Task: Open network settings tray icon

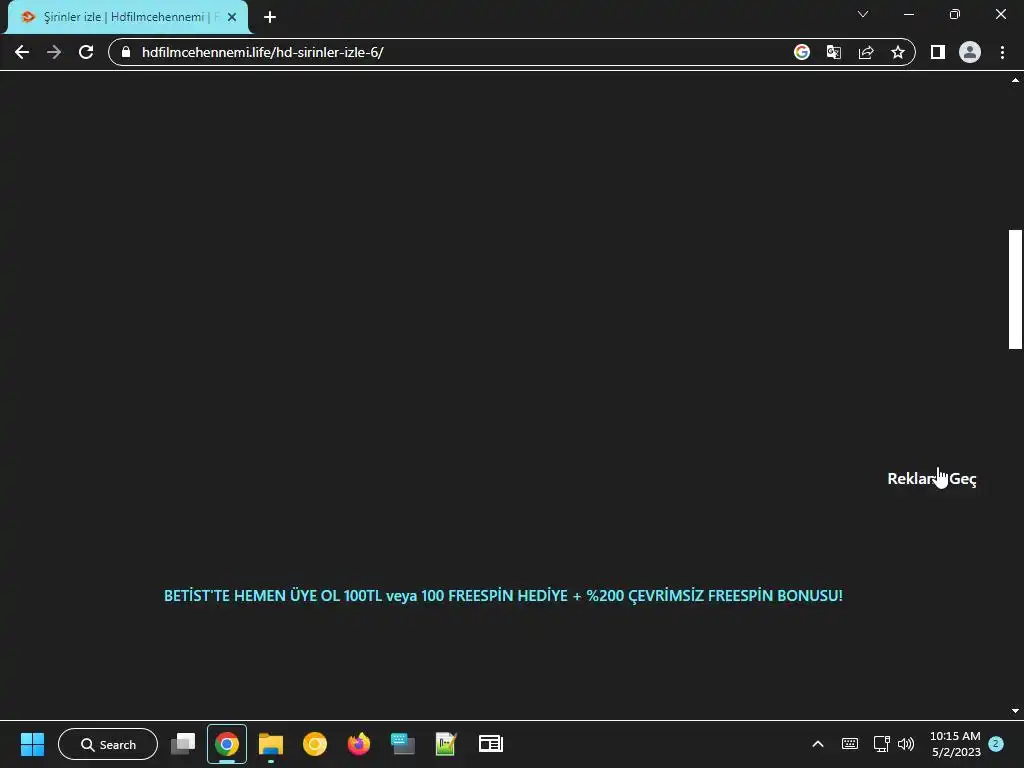Action: click(x=881, y=744)
